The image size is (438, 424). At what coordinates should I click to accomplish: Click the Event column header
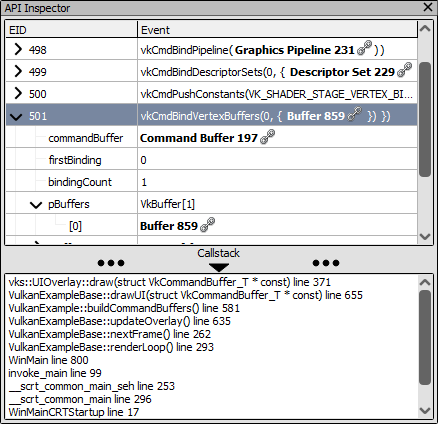(277, 30)
